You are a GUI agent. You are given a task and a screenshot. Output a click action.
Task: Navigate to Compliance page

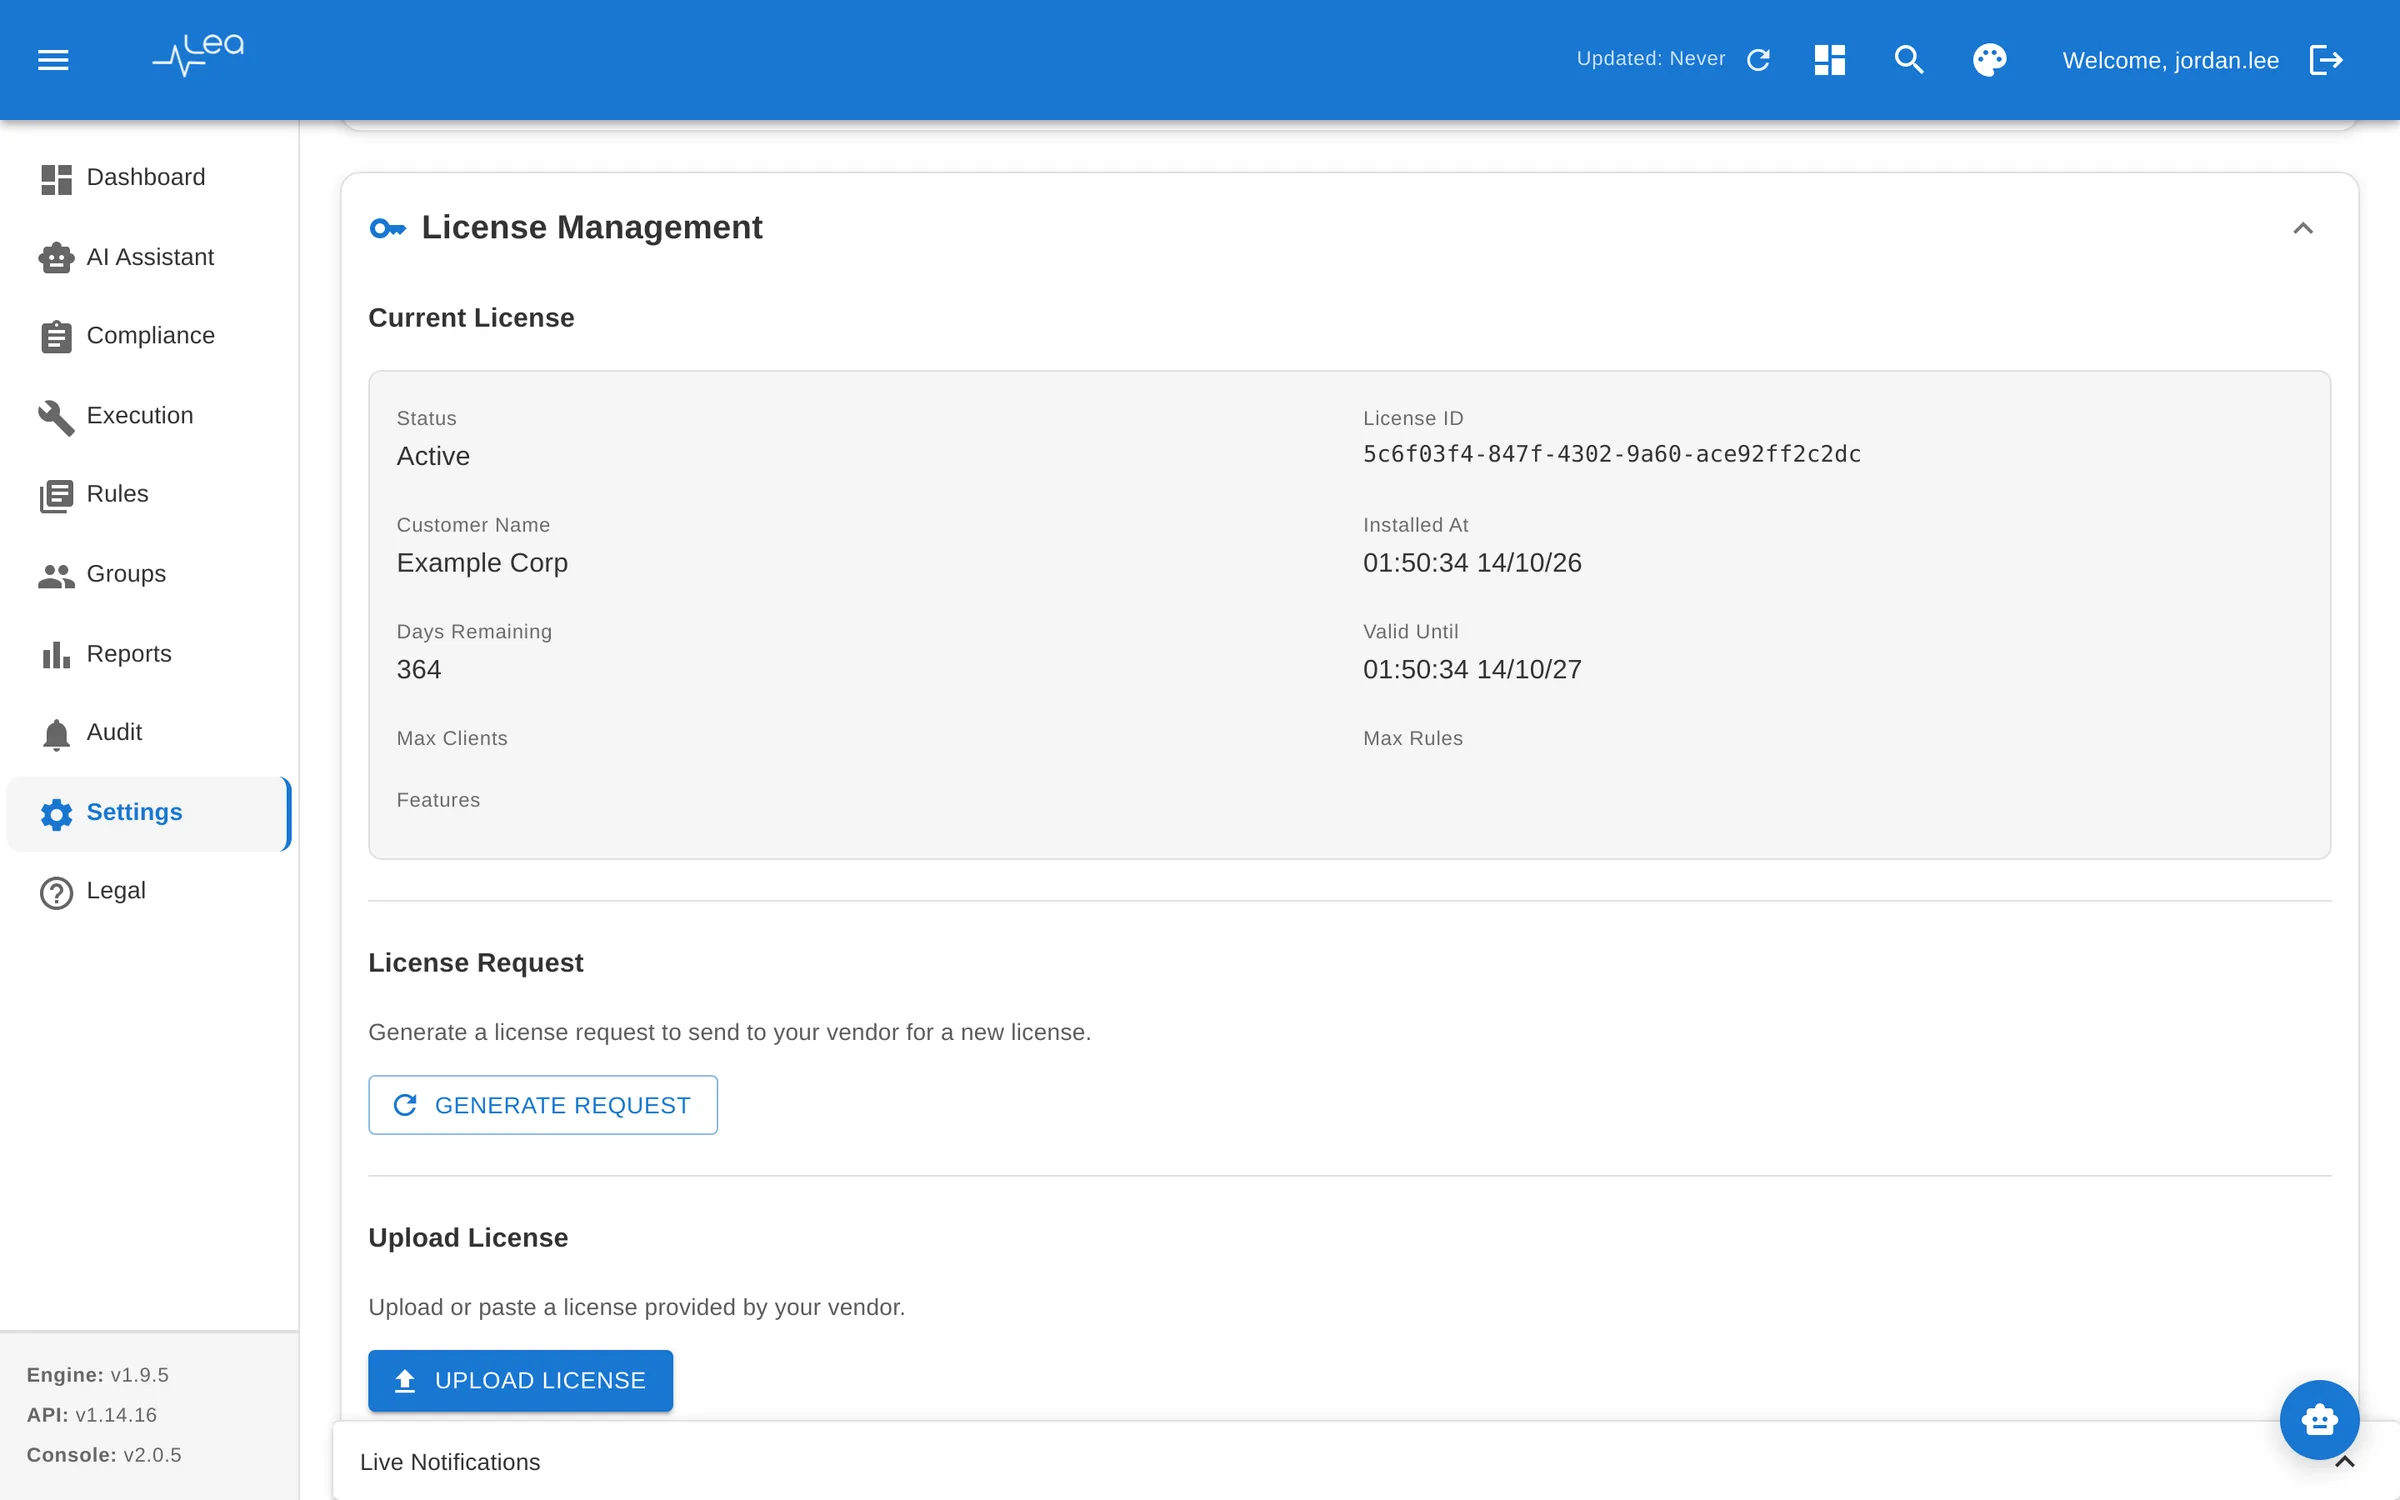[149, 336]
